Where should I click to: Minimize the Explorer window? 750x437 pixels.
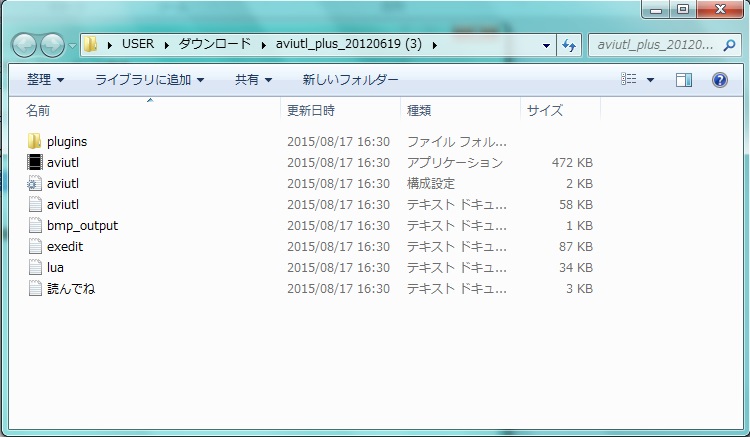click(x=655, y=9)
